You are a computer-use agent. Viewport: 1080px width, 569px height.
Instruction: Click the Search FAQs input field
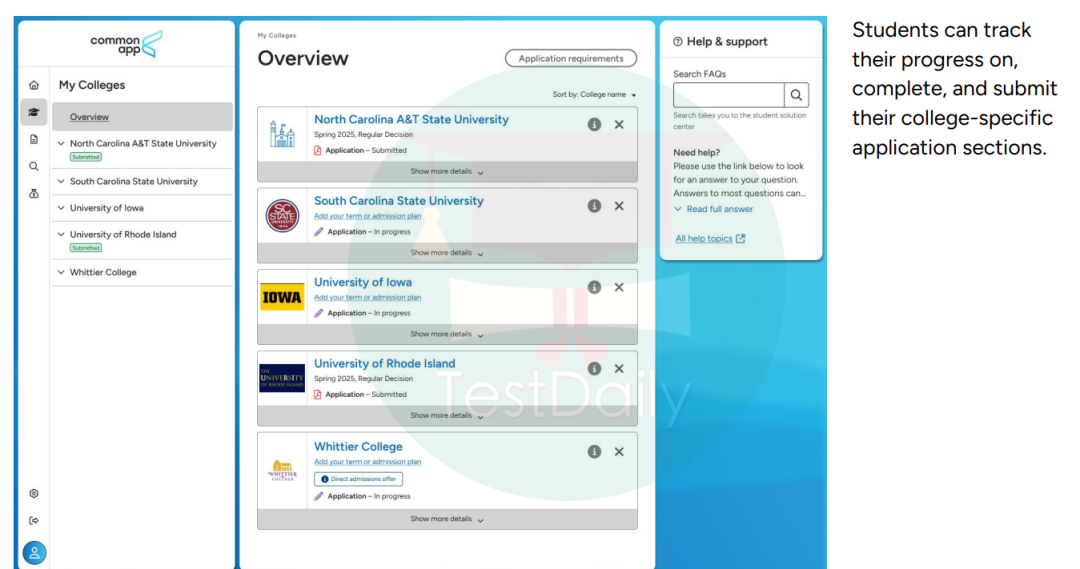(729, 95)
